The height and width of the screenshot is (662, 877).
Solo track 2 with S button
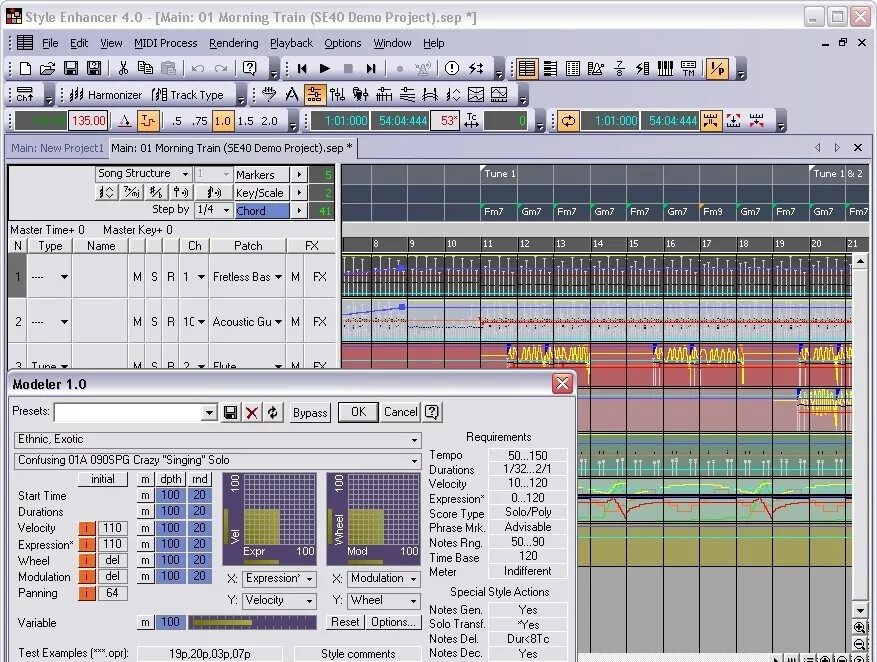click(x=154, y=322)
